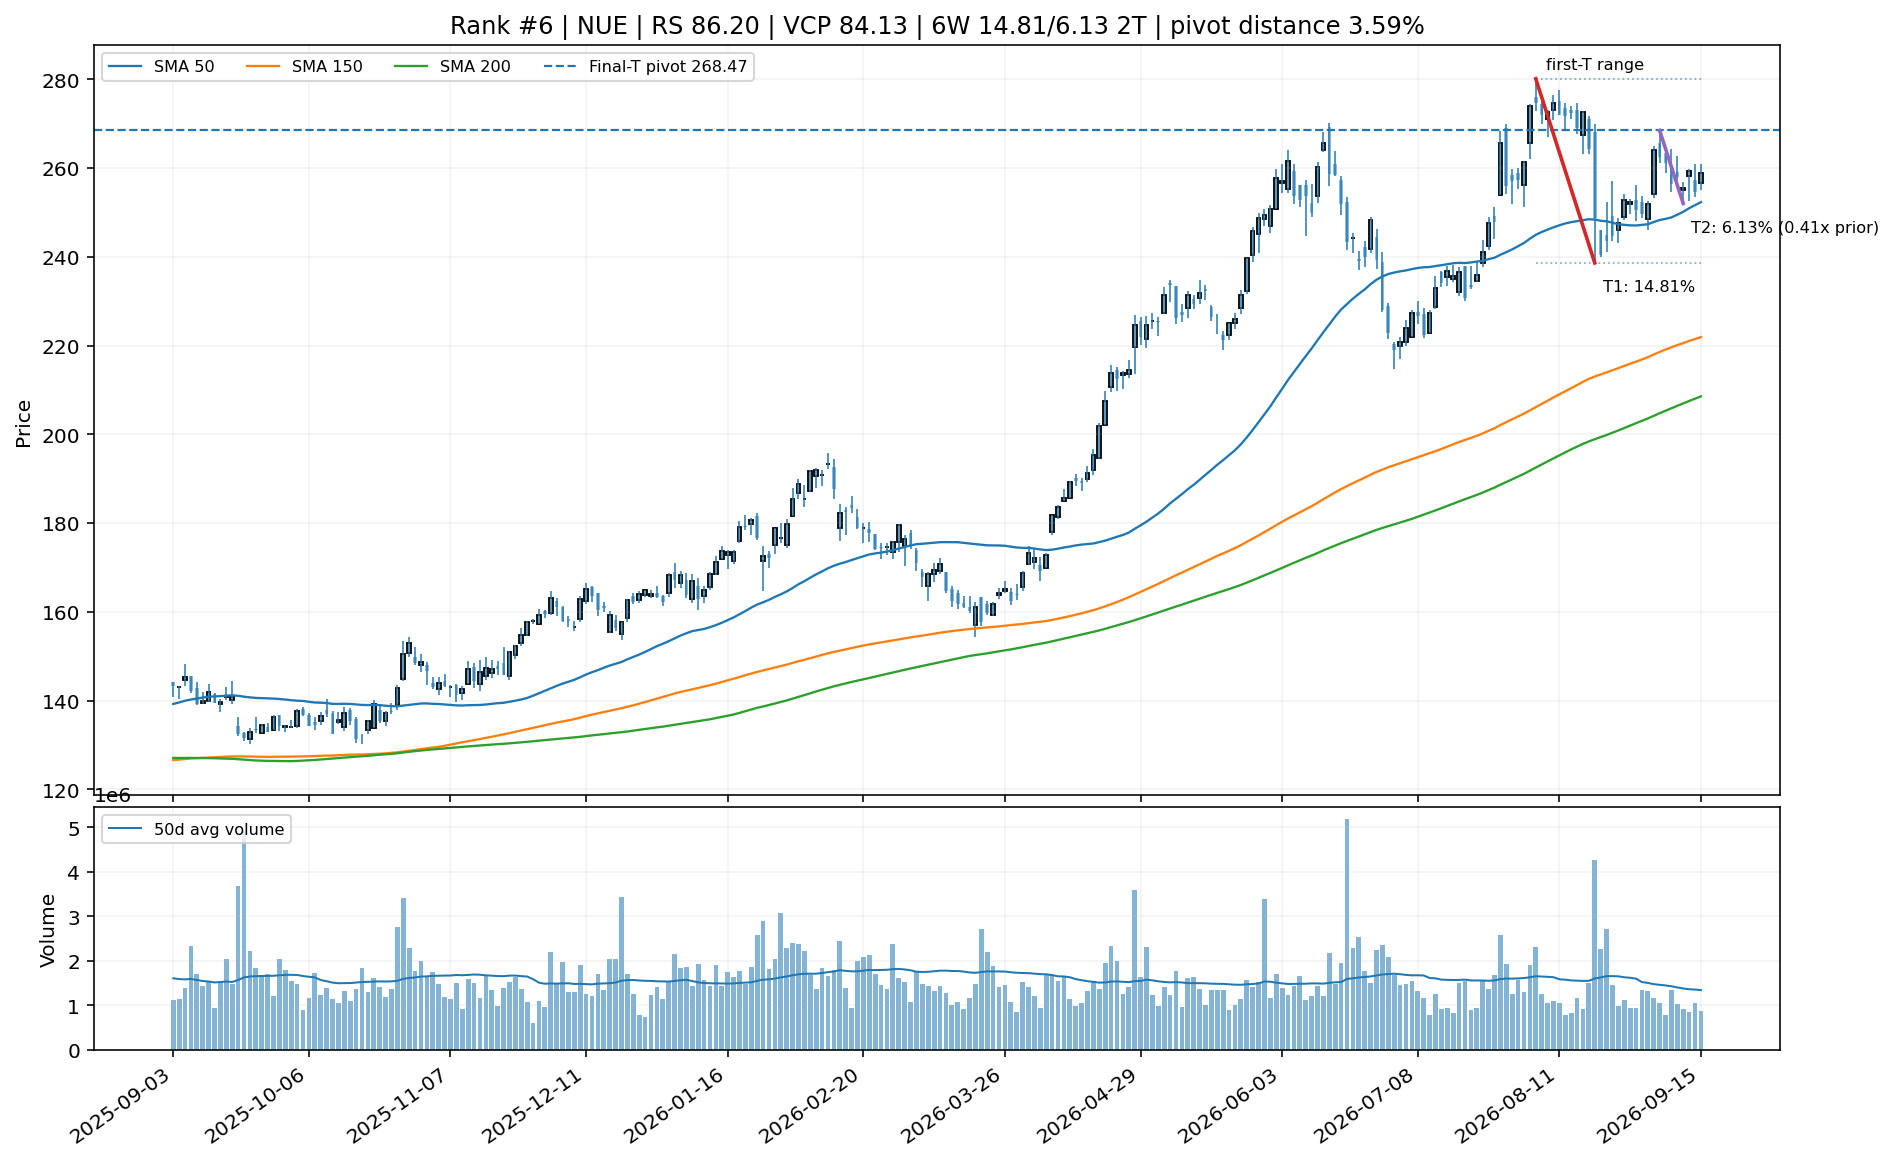Screen dimensions: 1893x1161
Task: Click the red T1 contraction line
Action: [x=1565, y=171]
